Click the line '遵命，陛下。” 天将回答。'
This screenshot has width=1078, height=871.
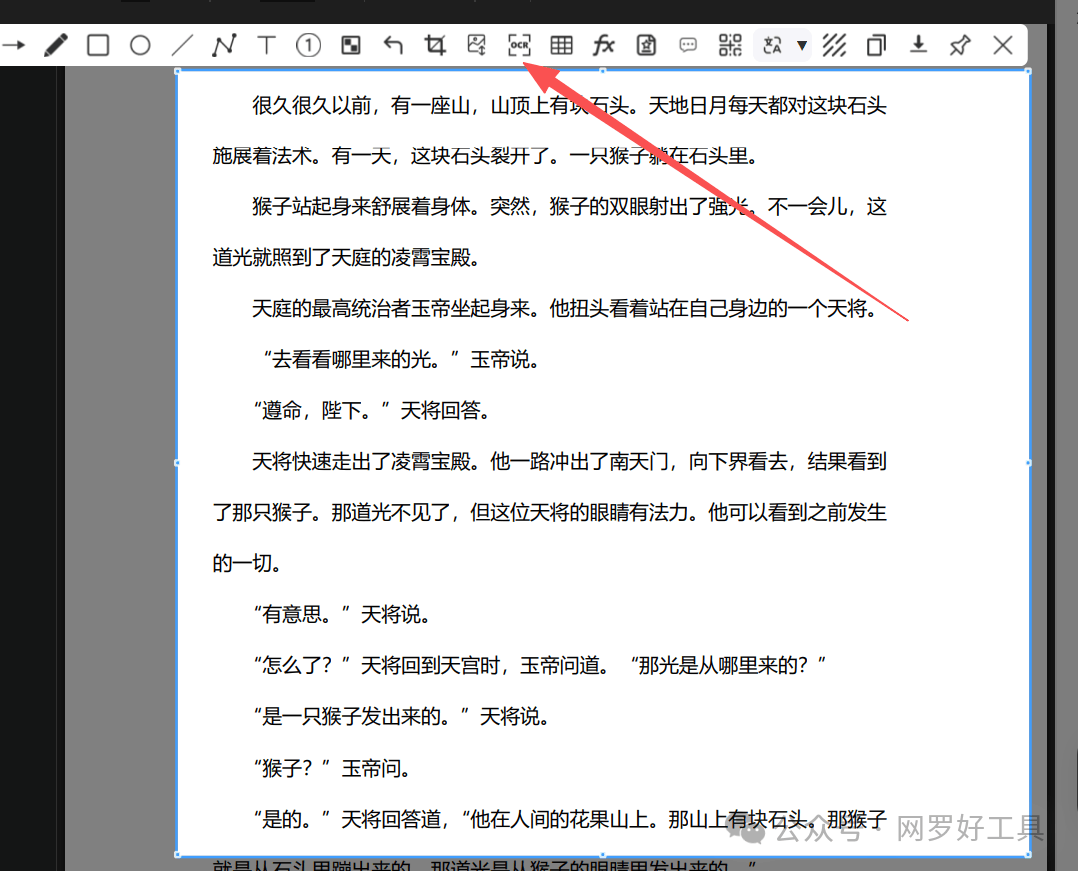click(x=371, y=411)
